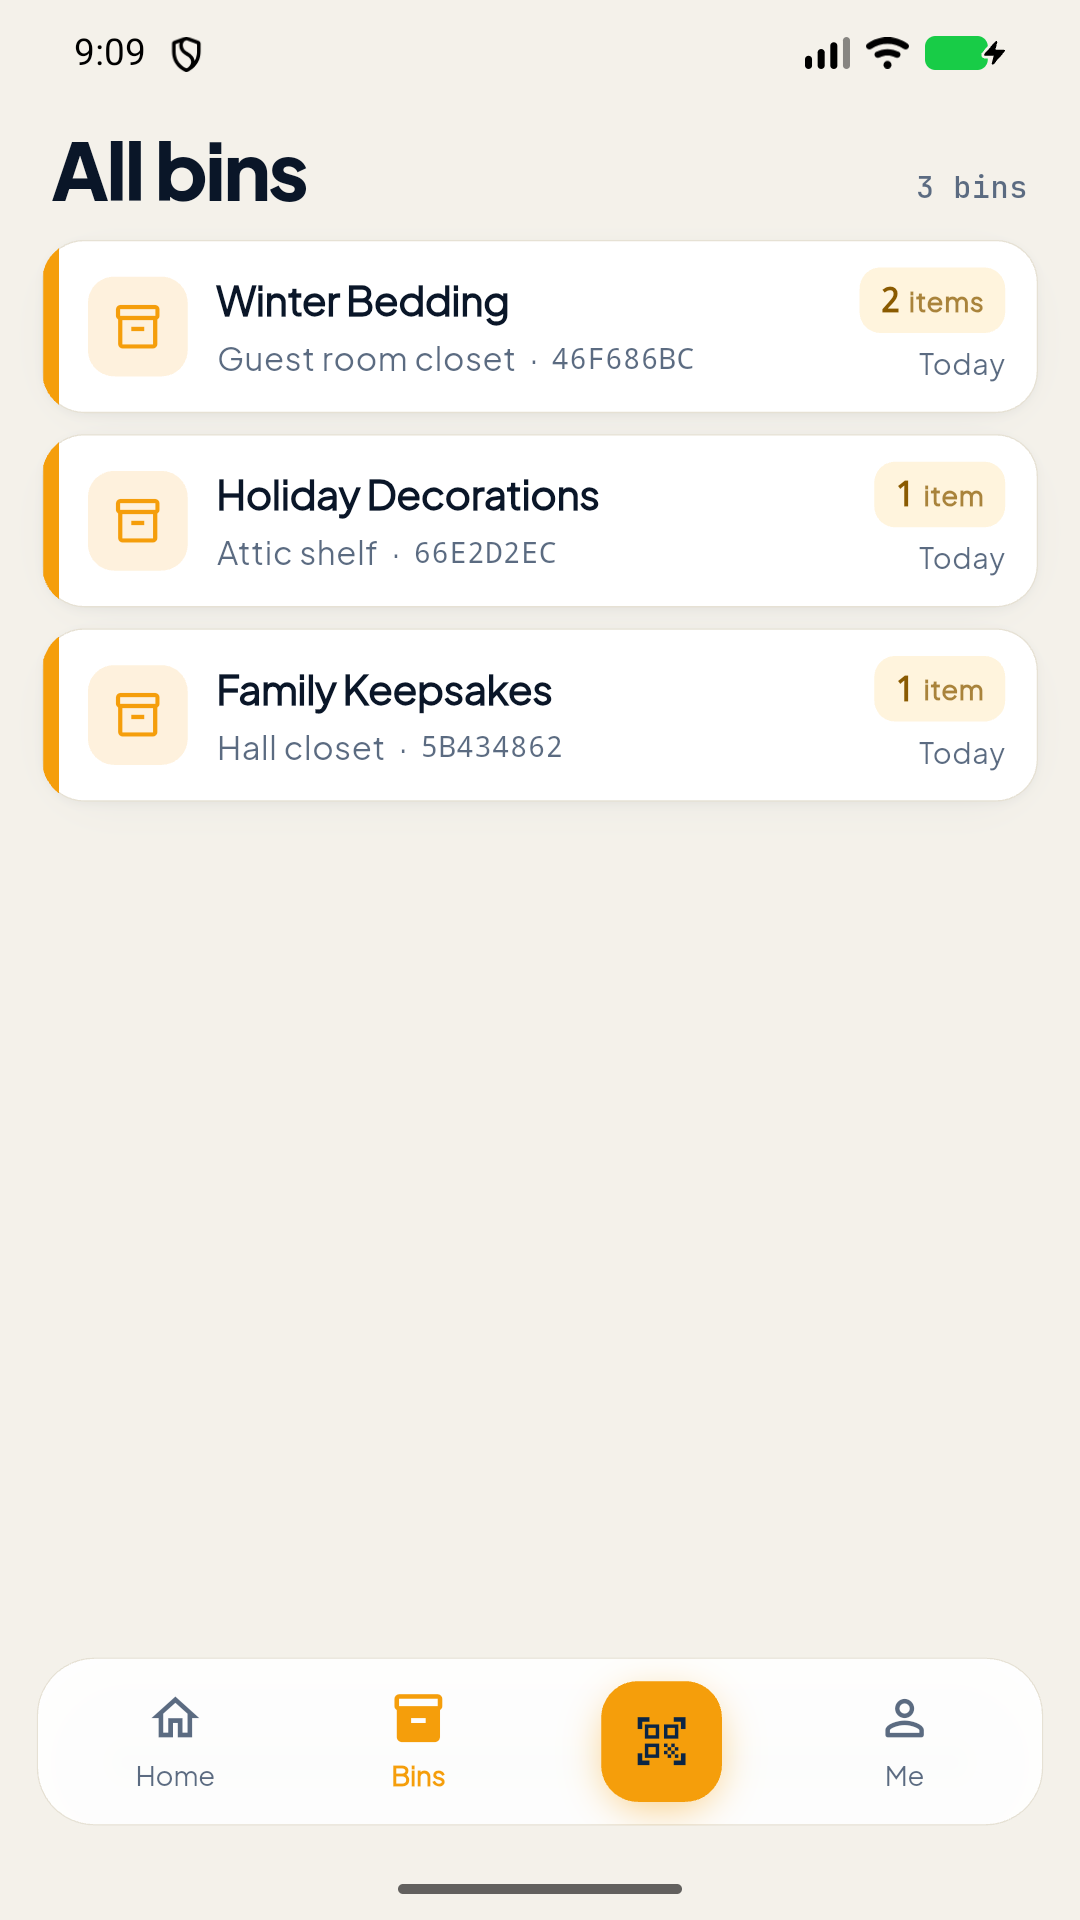Image resolution: width=1080 pixels, height=1920 pixels.
Task: Tap the Holiday Decorations box icon
Action: pyautogui.click(x=138, y=521)
